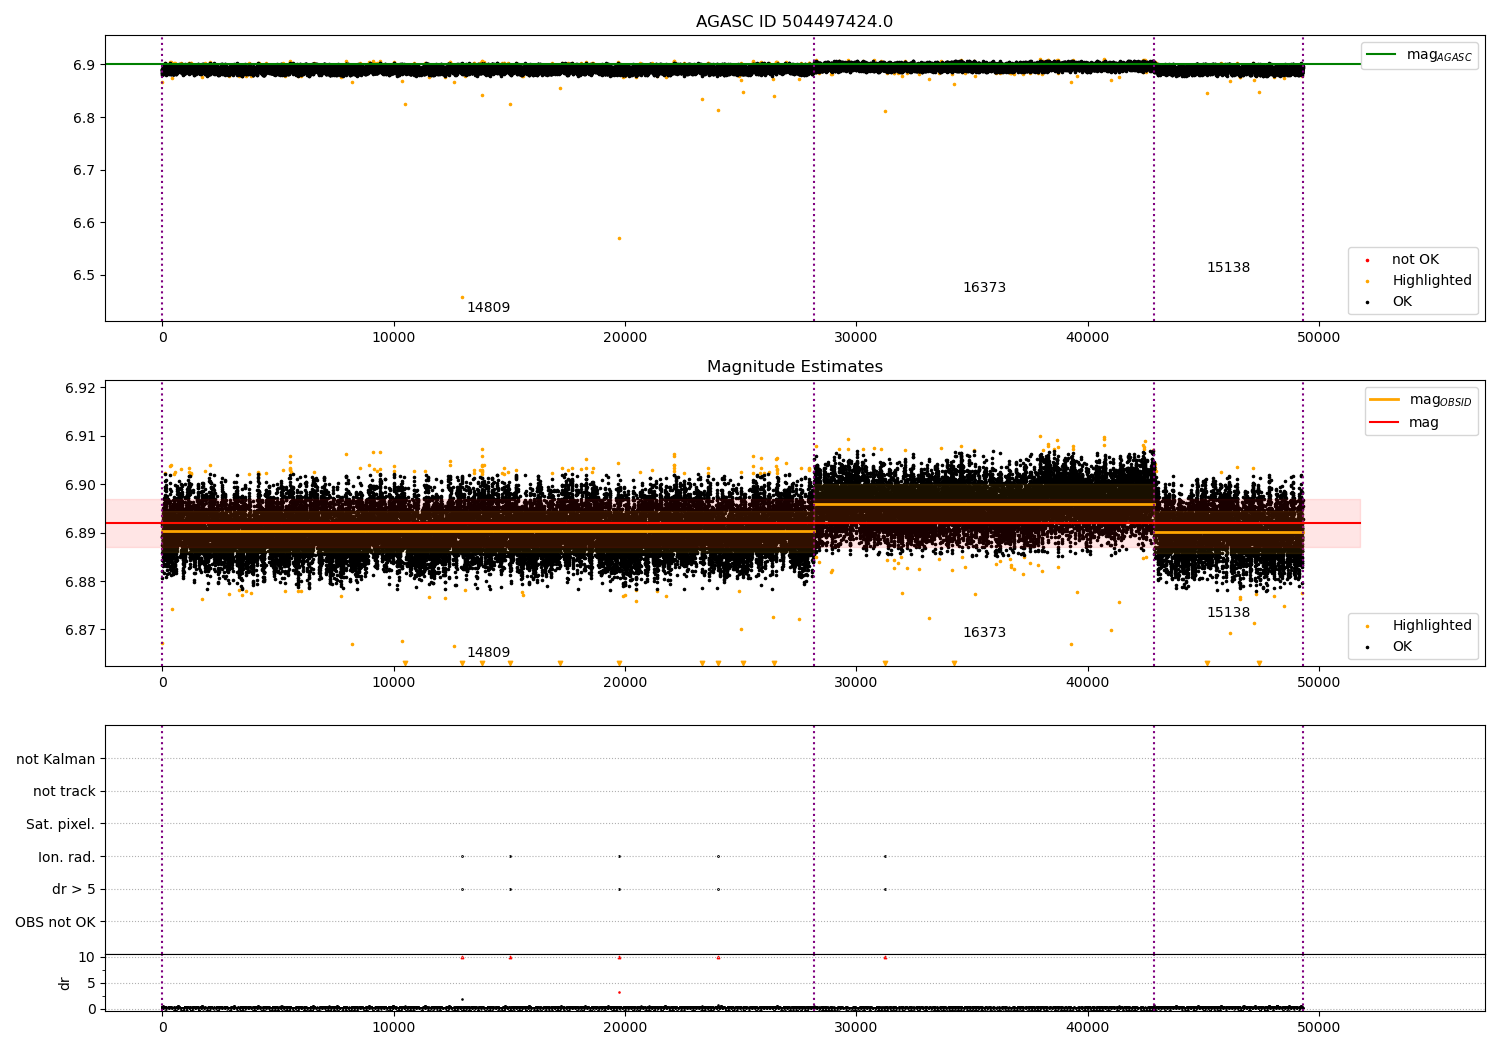
Task: Click the plot title "AGASC ID 504497424.0"
Action: 795,22
